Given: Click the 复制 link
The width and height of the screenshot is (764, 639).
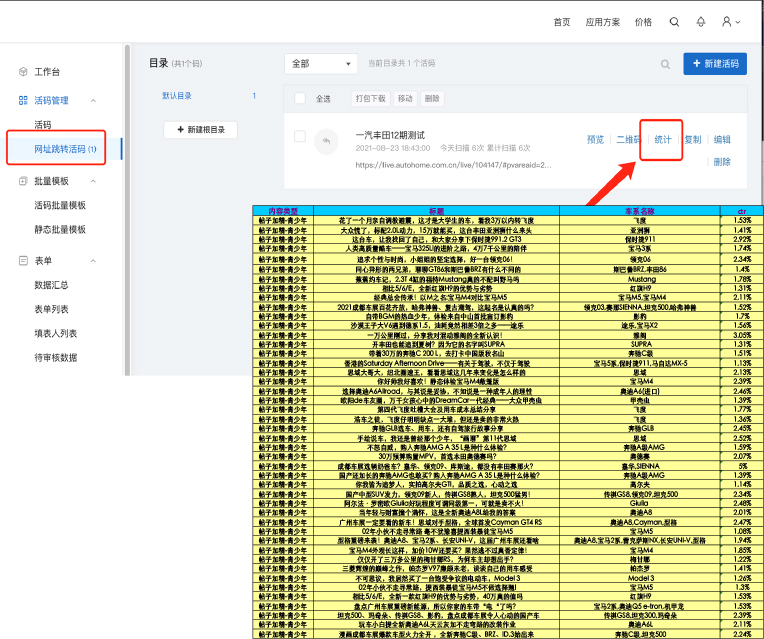Looking at the screenshot, I should point(692,139).
